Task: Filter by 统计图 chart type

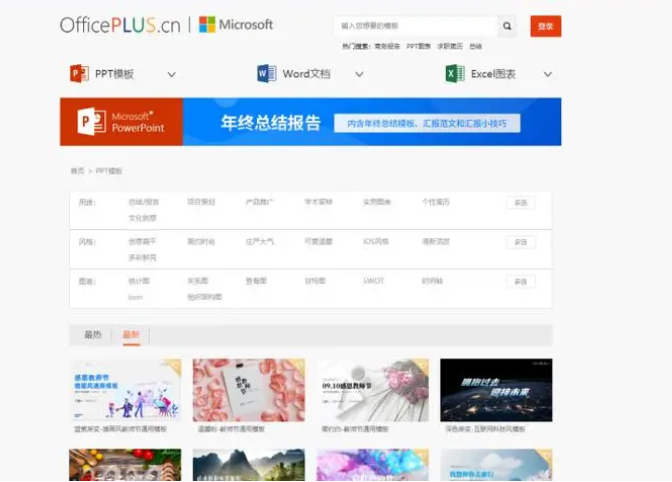Action: coord(139,281)
